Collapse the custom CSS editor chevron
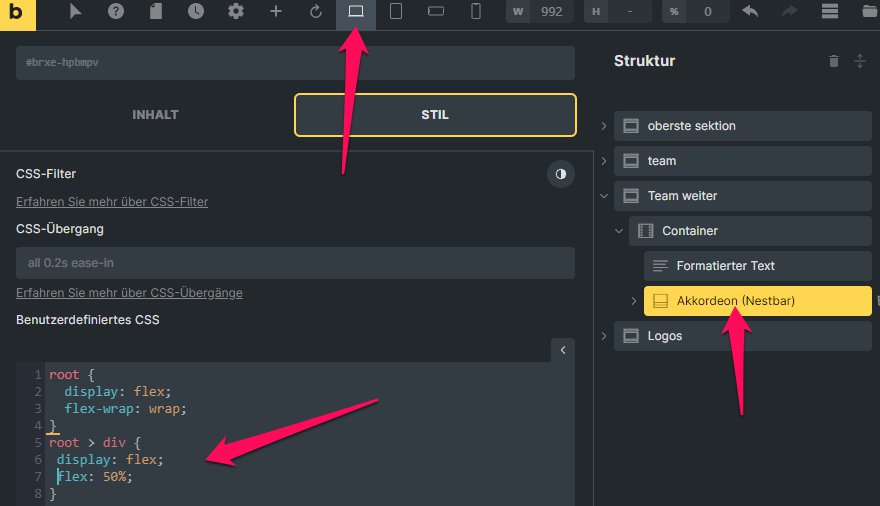The width and height of the screenshot is (880, 506). coord(563,350)
